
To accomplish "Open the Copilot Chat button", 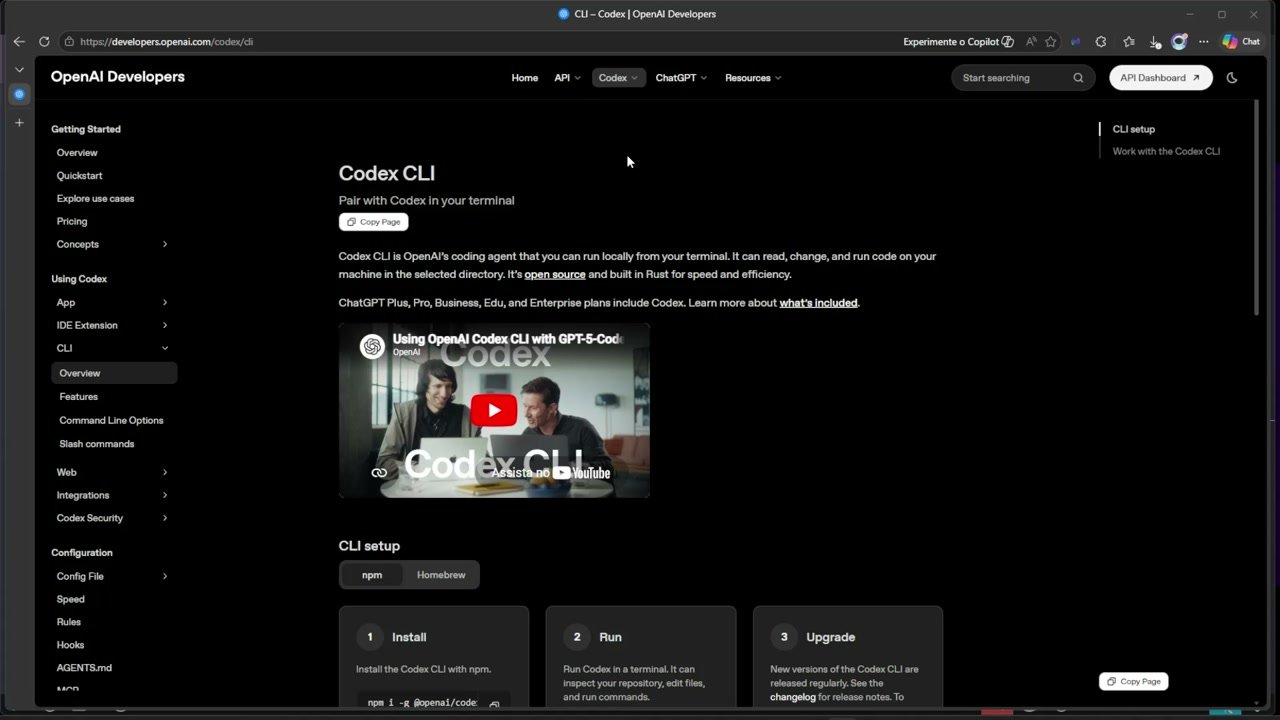I will [1241, 42].
